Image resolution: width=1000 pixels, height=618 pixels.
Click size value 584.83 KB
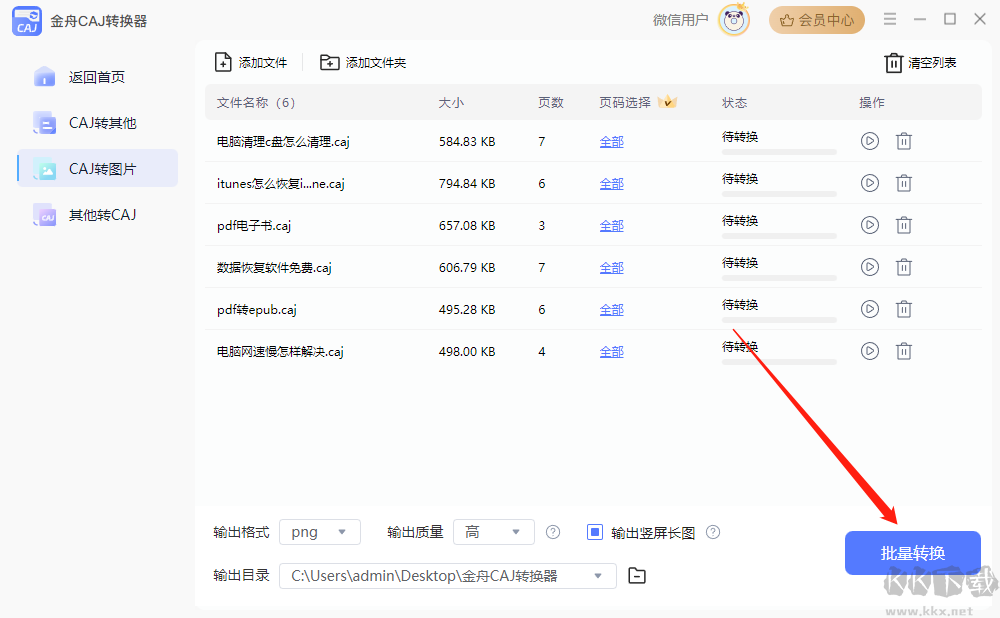coord(467,142)
